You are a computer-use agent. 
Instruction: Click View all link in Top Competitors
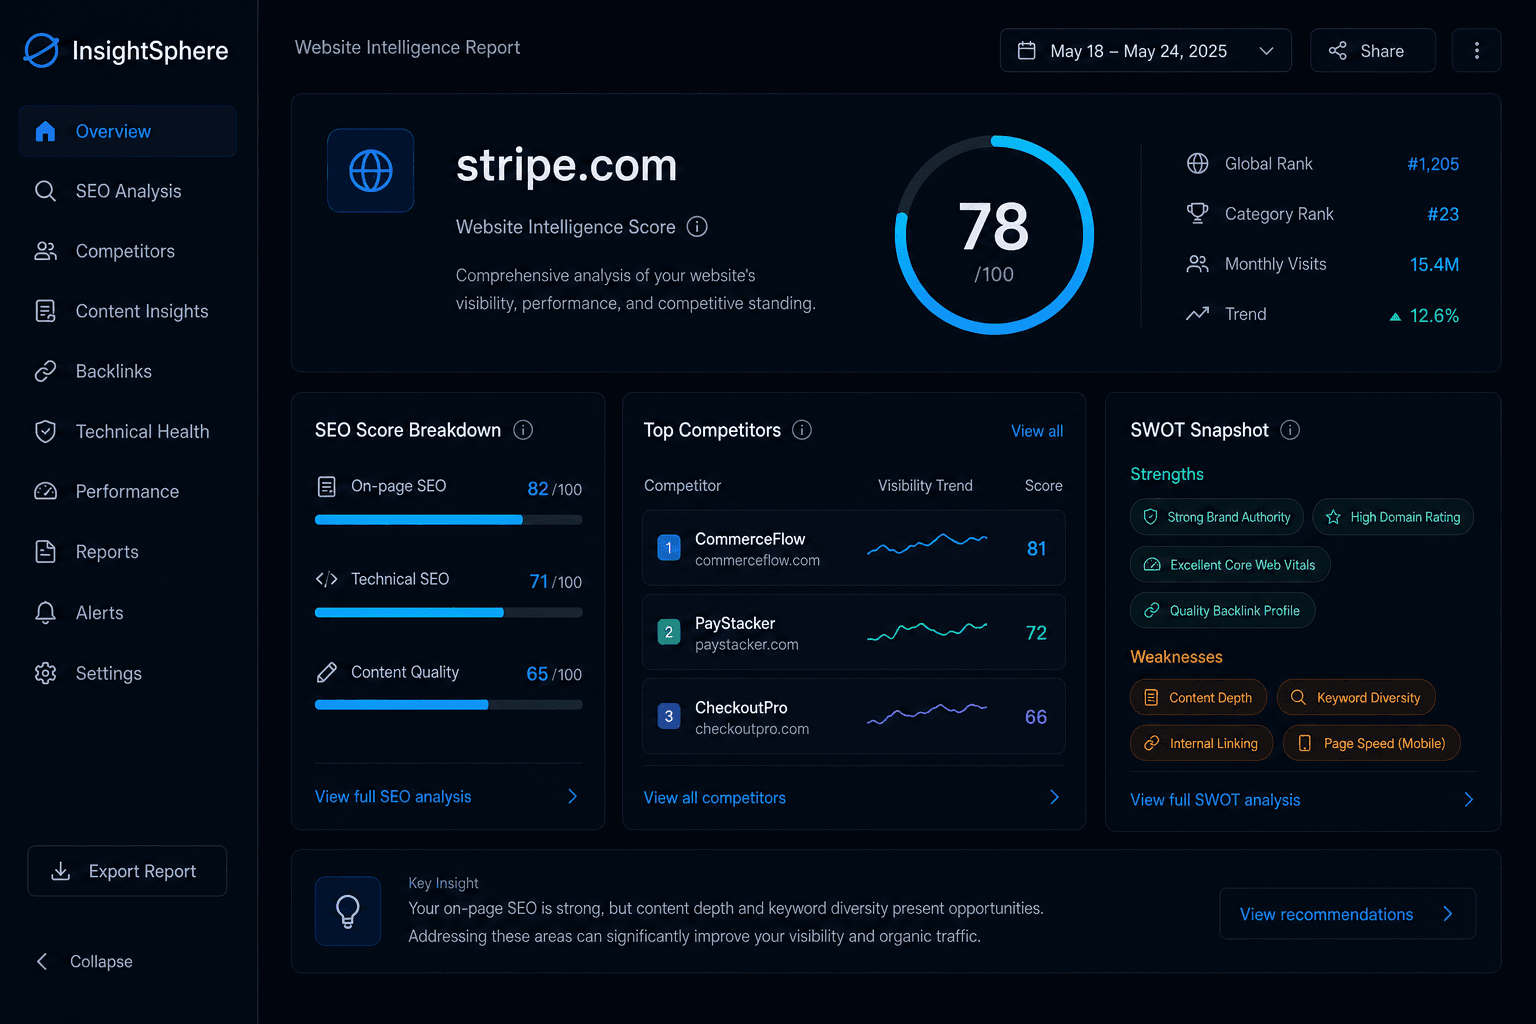tap(1037, 431)
